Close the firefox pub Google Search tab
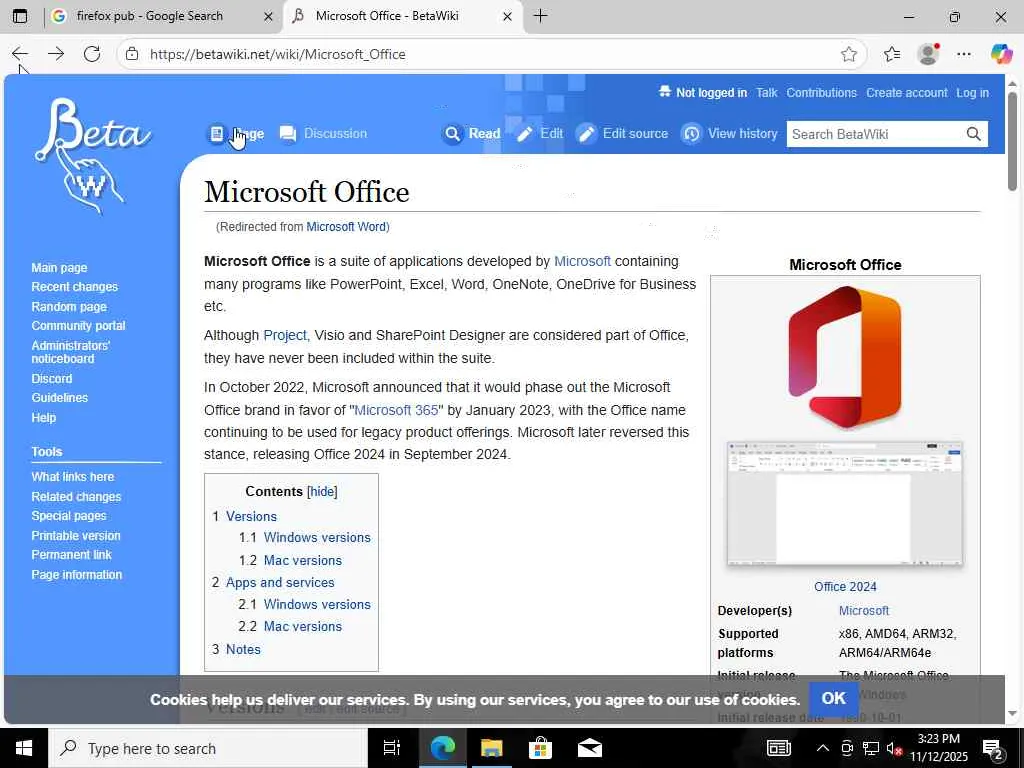The width and height of the screenshot is (1024, 768). [268, 16]
